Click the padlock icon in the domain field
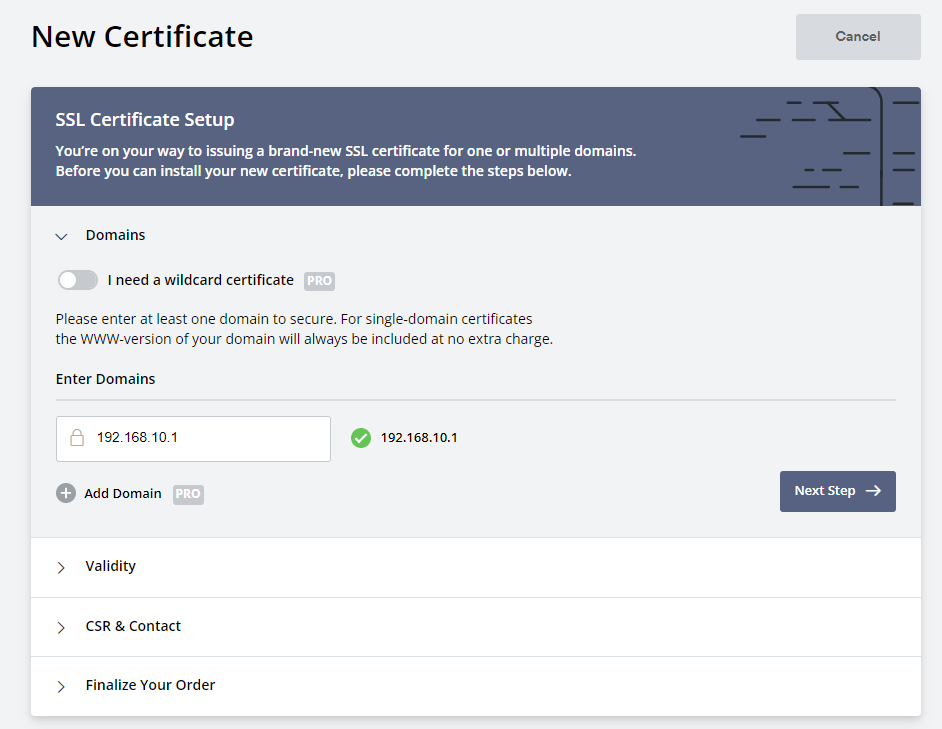 point(77,438)
